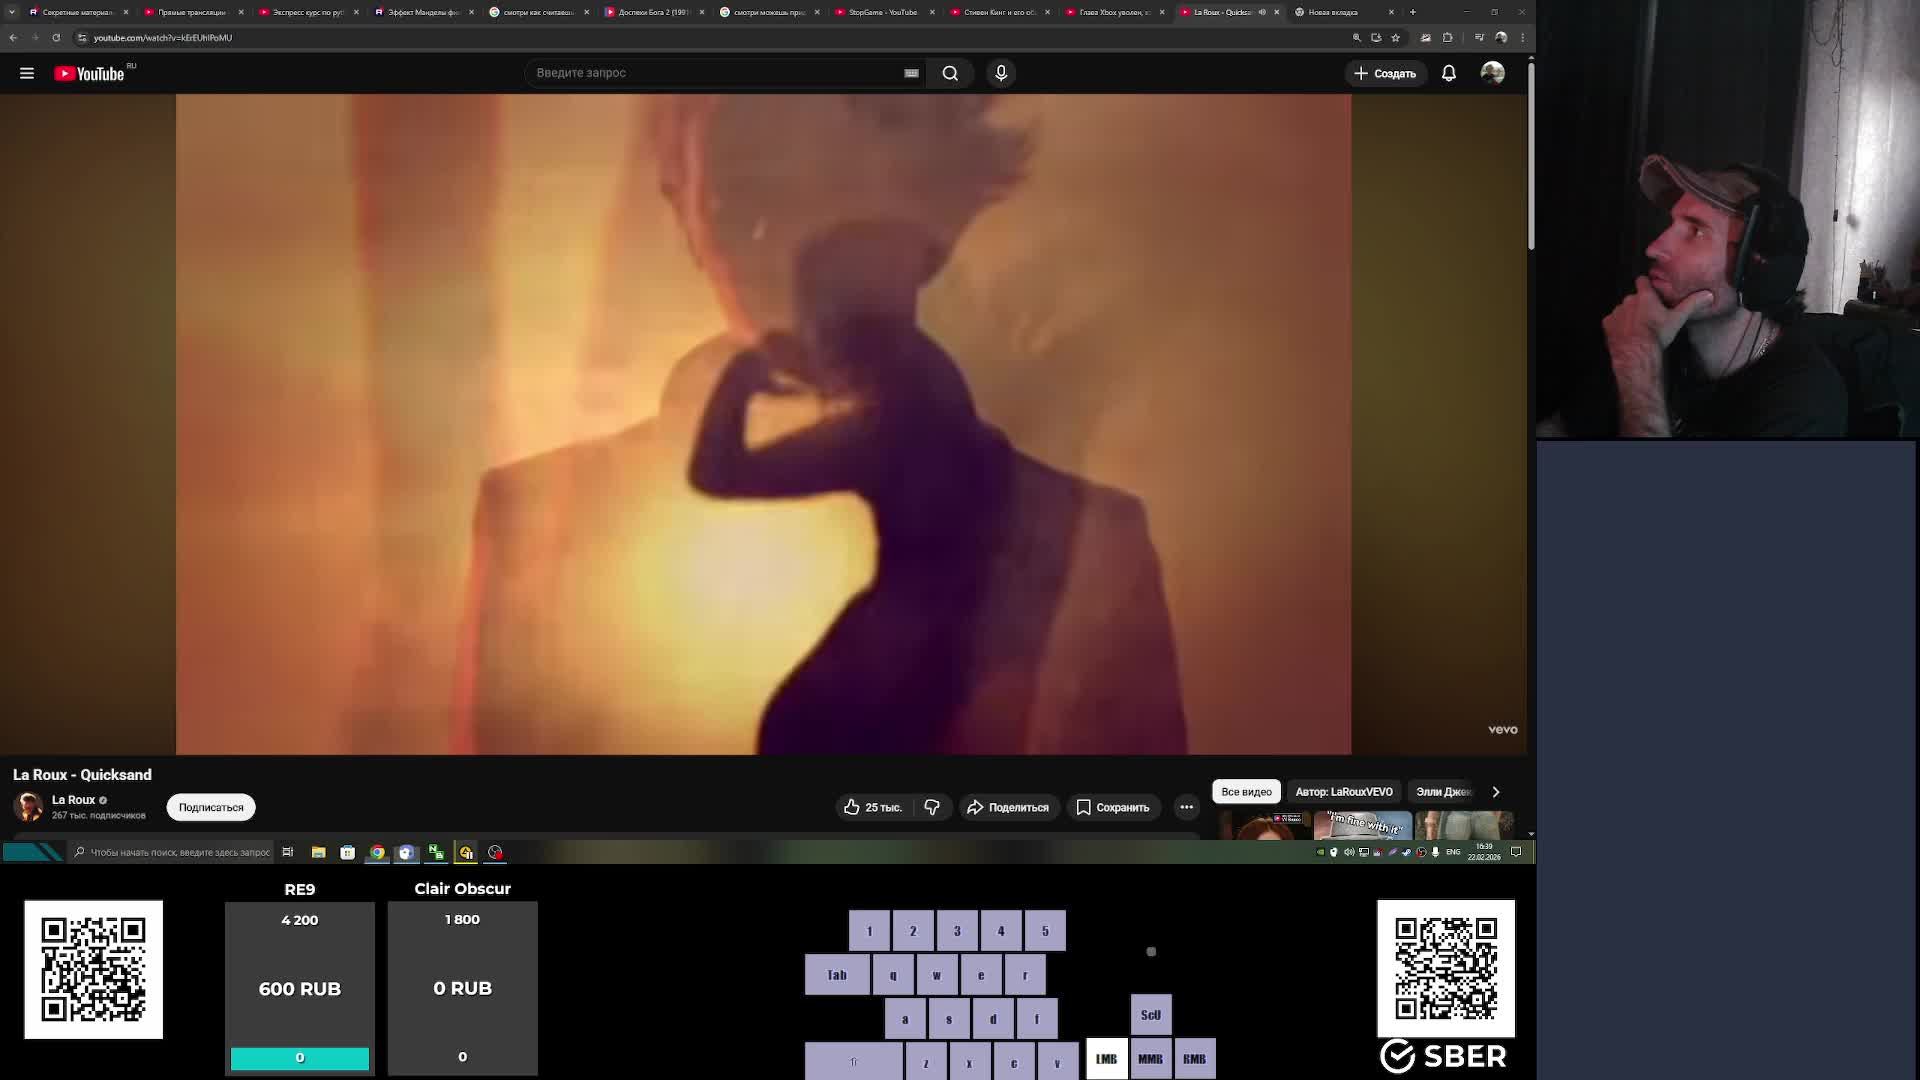Click the Сохранить save button
1920x1080 pixels.
click(1112, 807)
